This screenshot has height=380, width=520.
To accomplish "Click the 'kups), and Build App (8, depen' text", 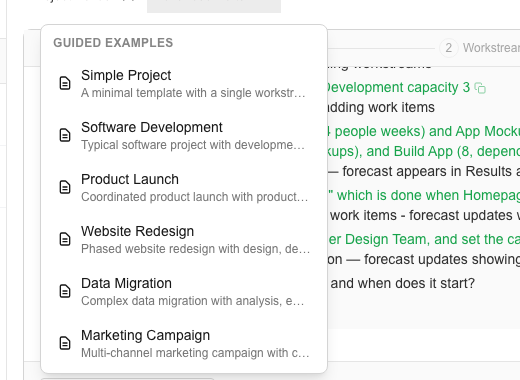I will (x=424, y=151).
